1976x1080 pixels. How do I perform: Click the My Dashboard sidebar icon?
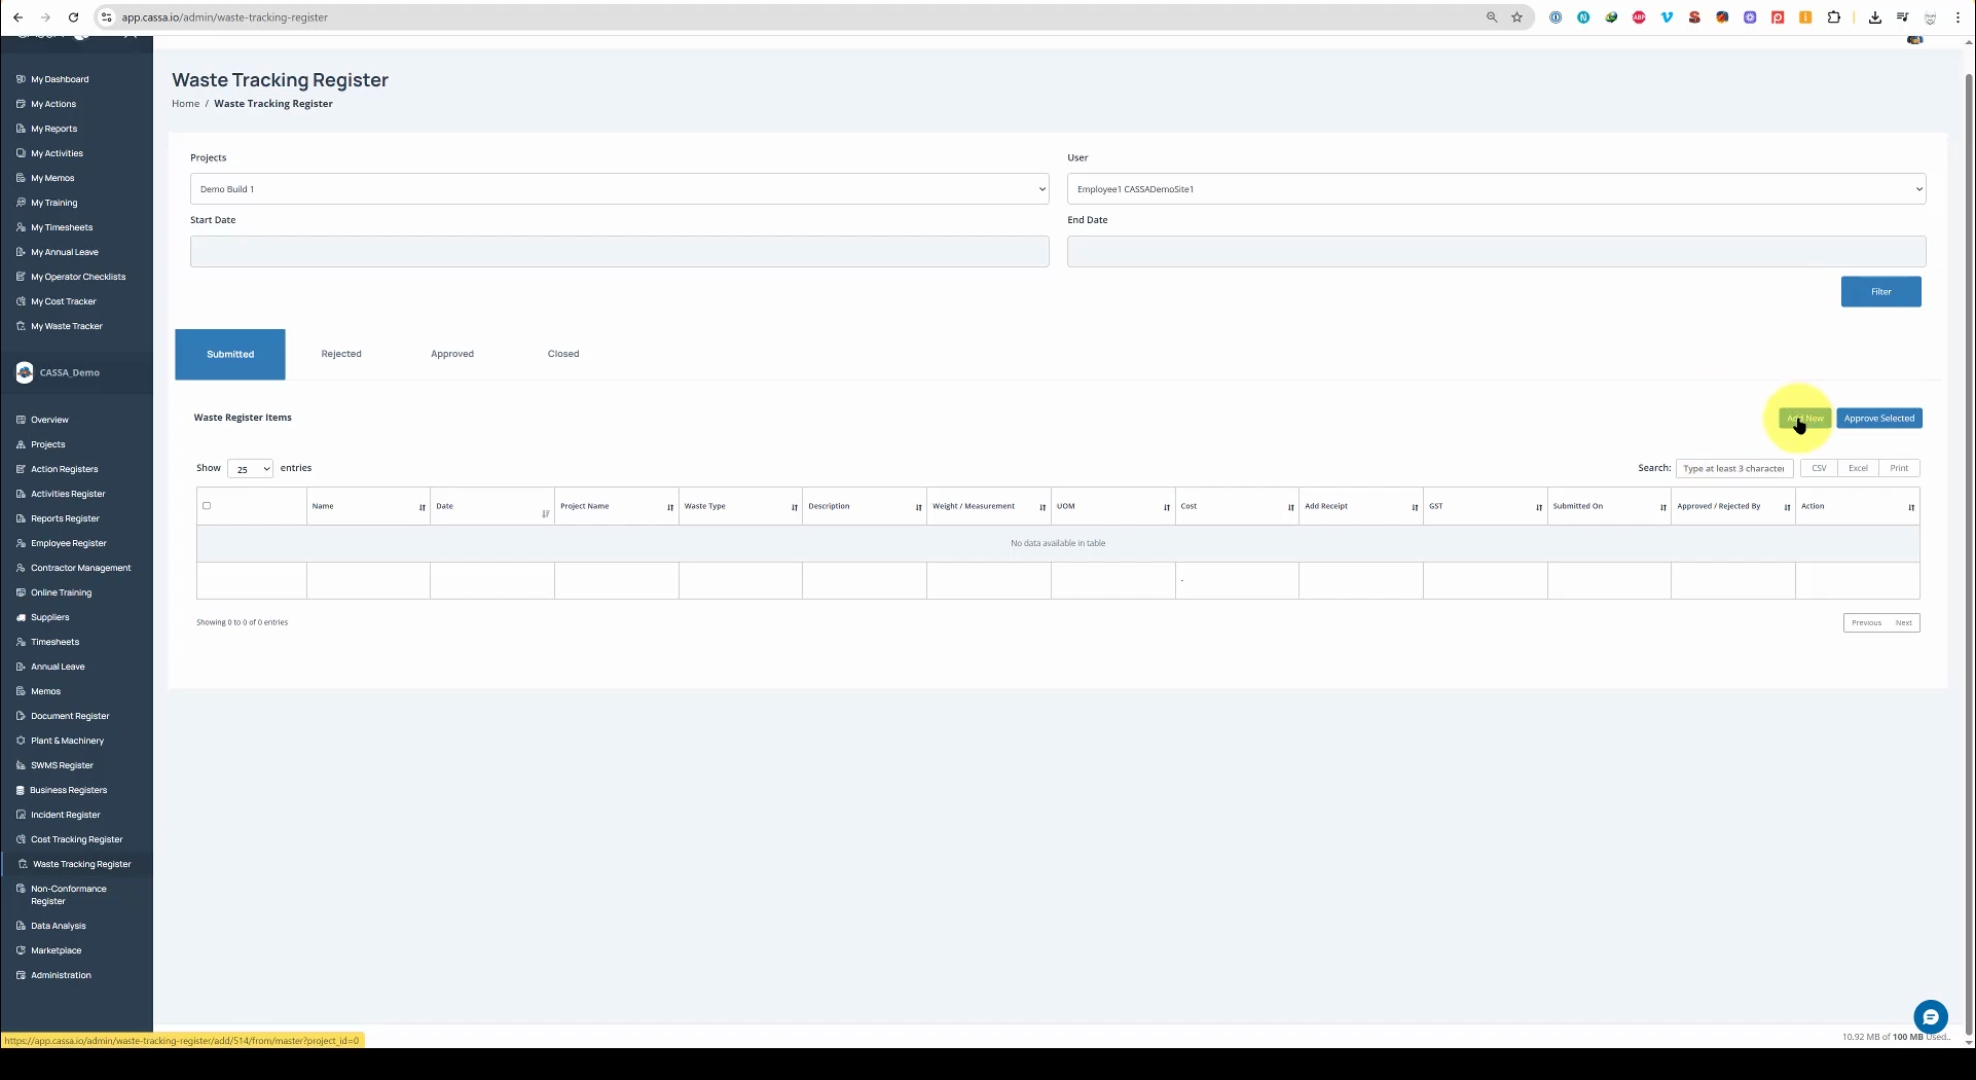click(21, 79)
